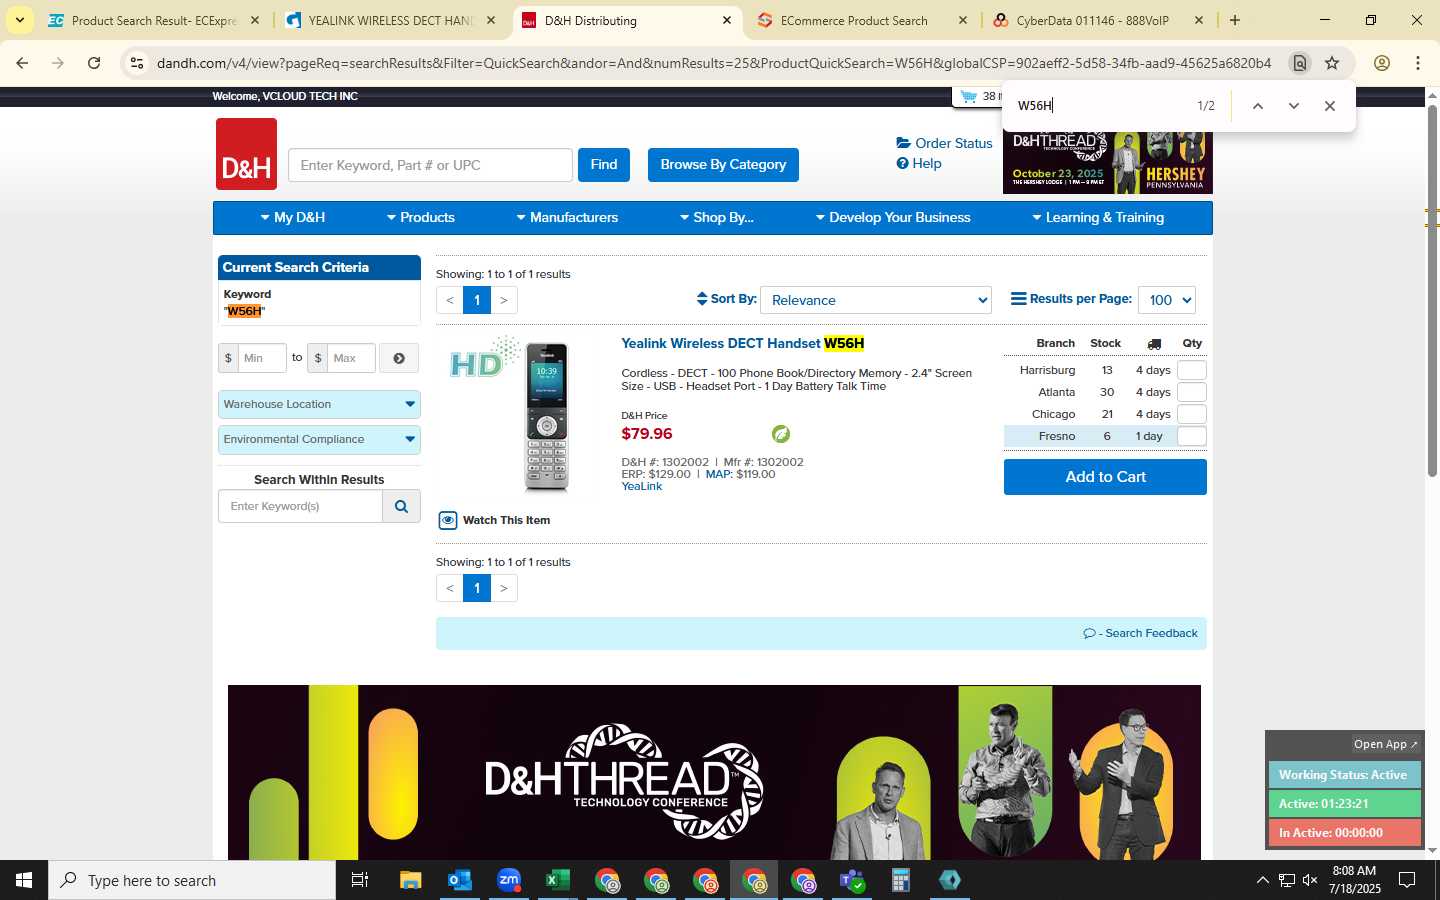Expand the Warehouse Location filter
Image resolution: width=1440 pixels, height=900 pixels.
pyautogui.click(x=319, y=404)
